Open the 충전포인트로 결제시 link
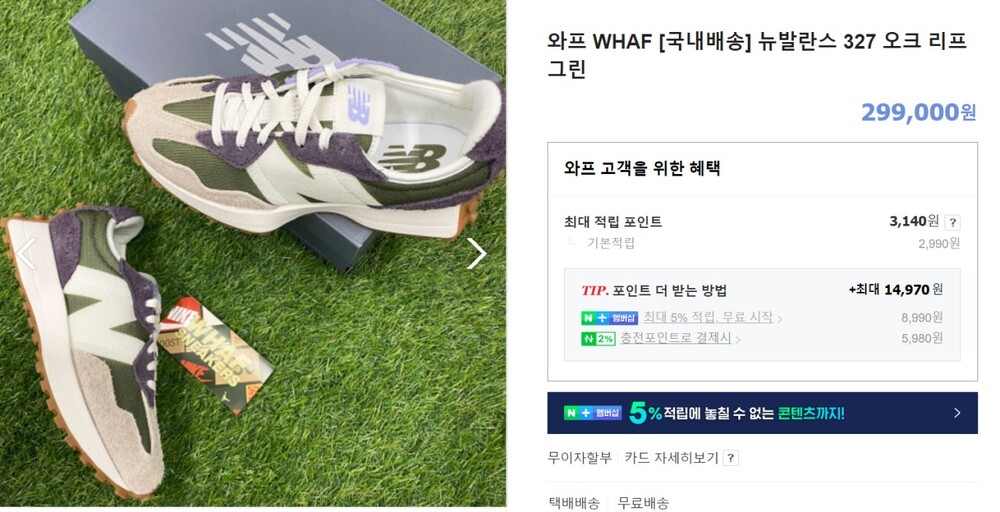This screenshot has width=1000, height=512. point(675,338)
